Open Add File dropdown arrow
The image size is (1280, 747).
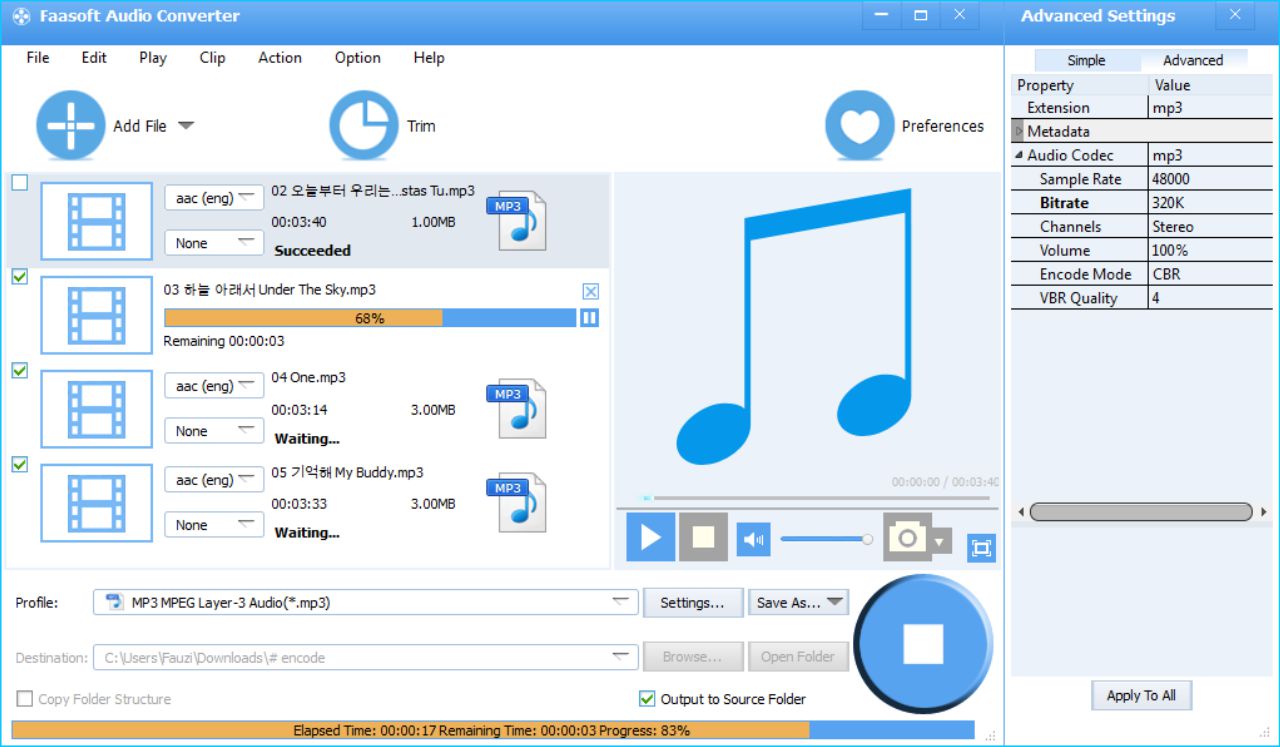[x=186, y=126]
